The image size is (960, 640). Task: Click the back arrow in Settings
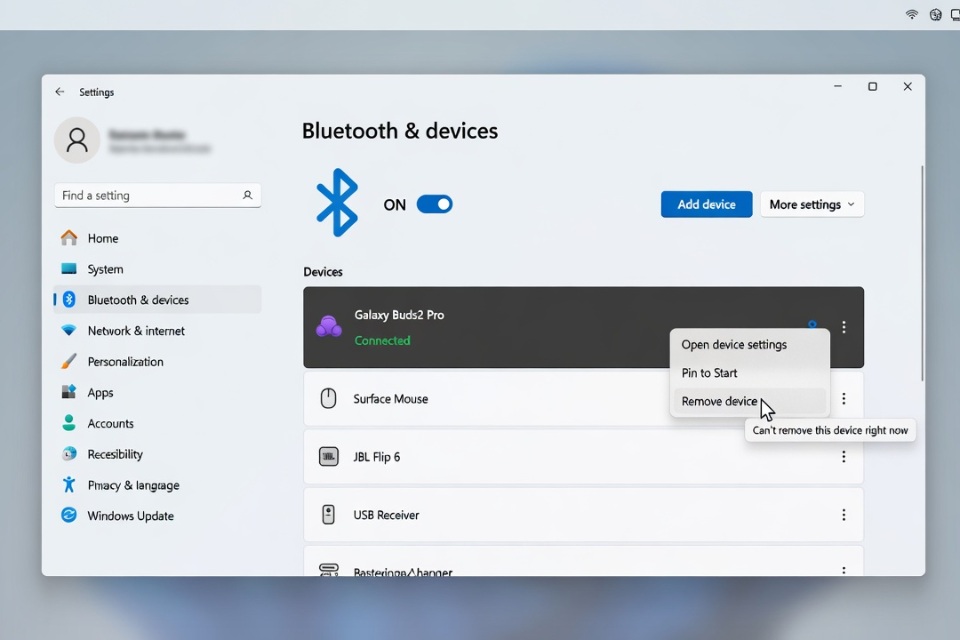point(59,92)
